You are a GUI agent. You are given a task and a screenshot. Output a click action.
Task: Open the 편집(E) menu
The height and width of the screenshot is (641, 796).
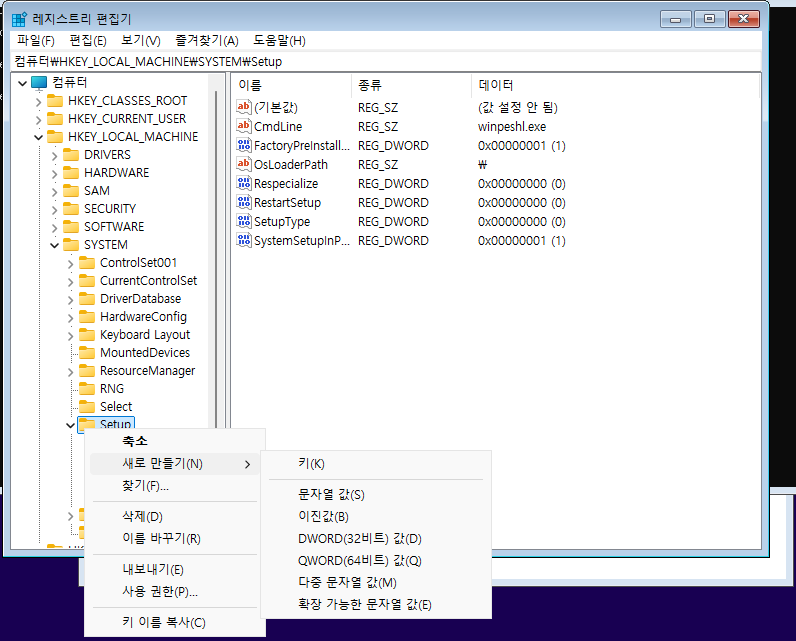pos(88,41)
